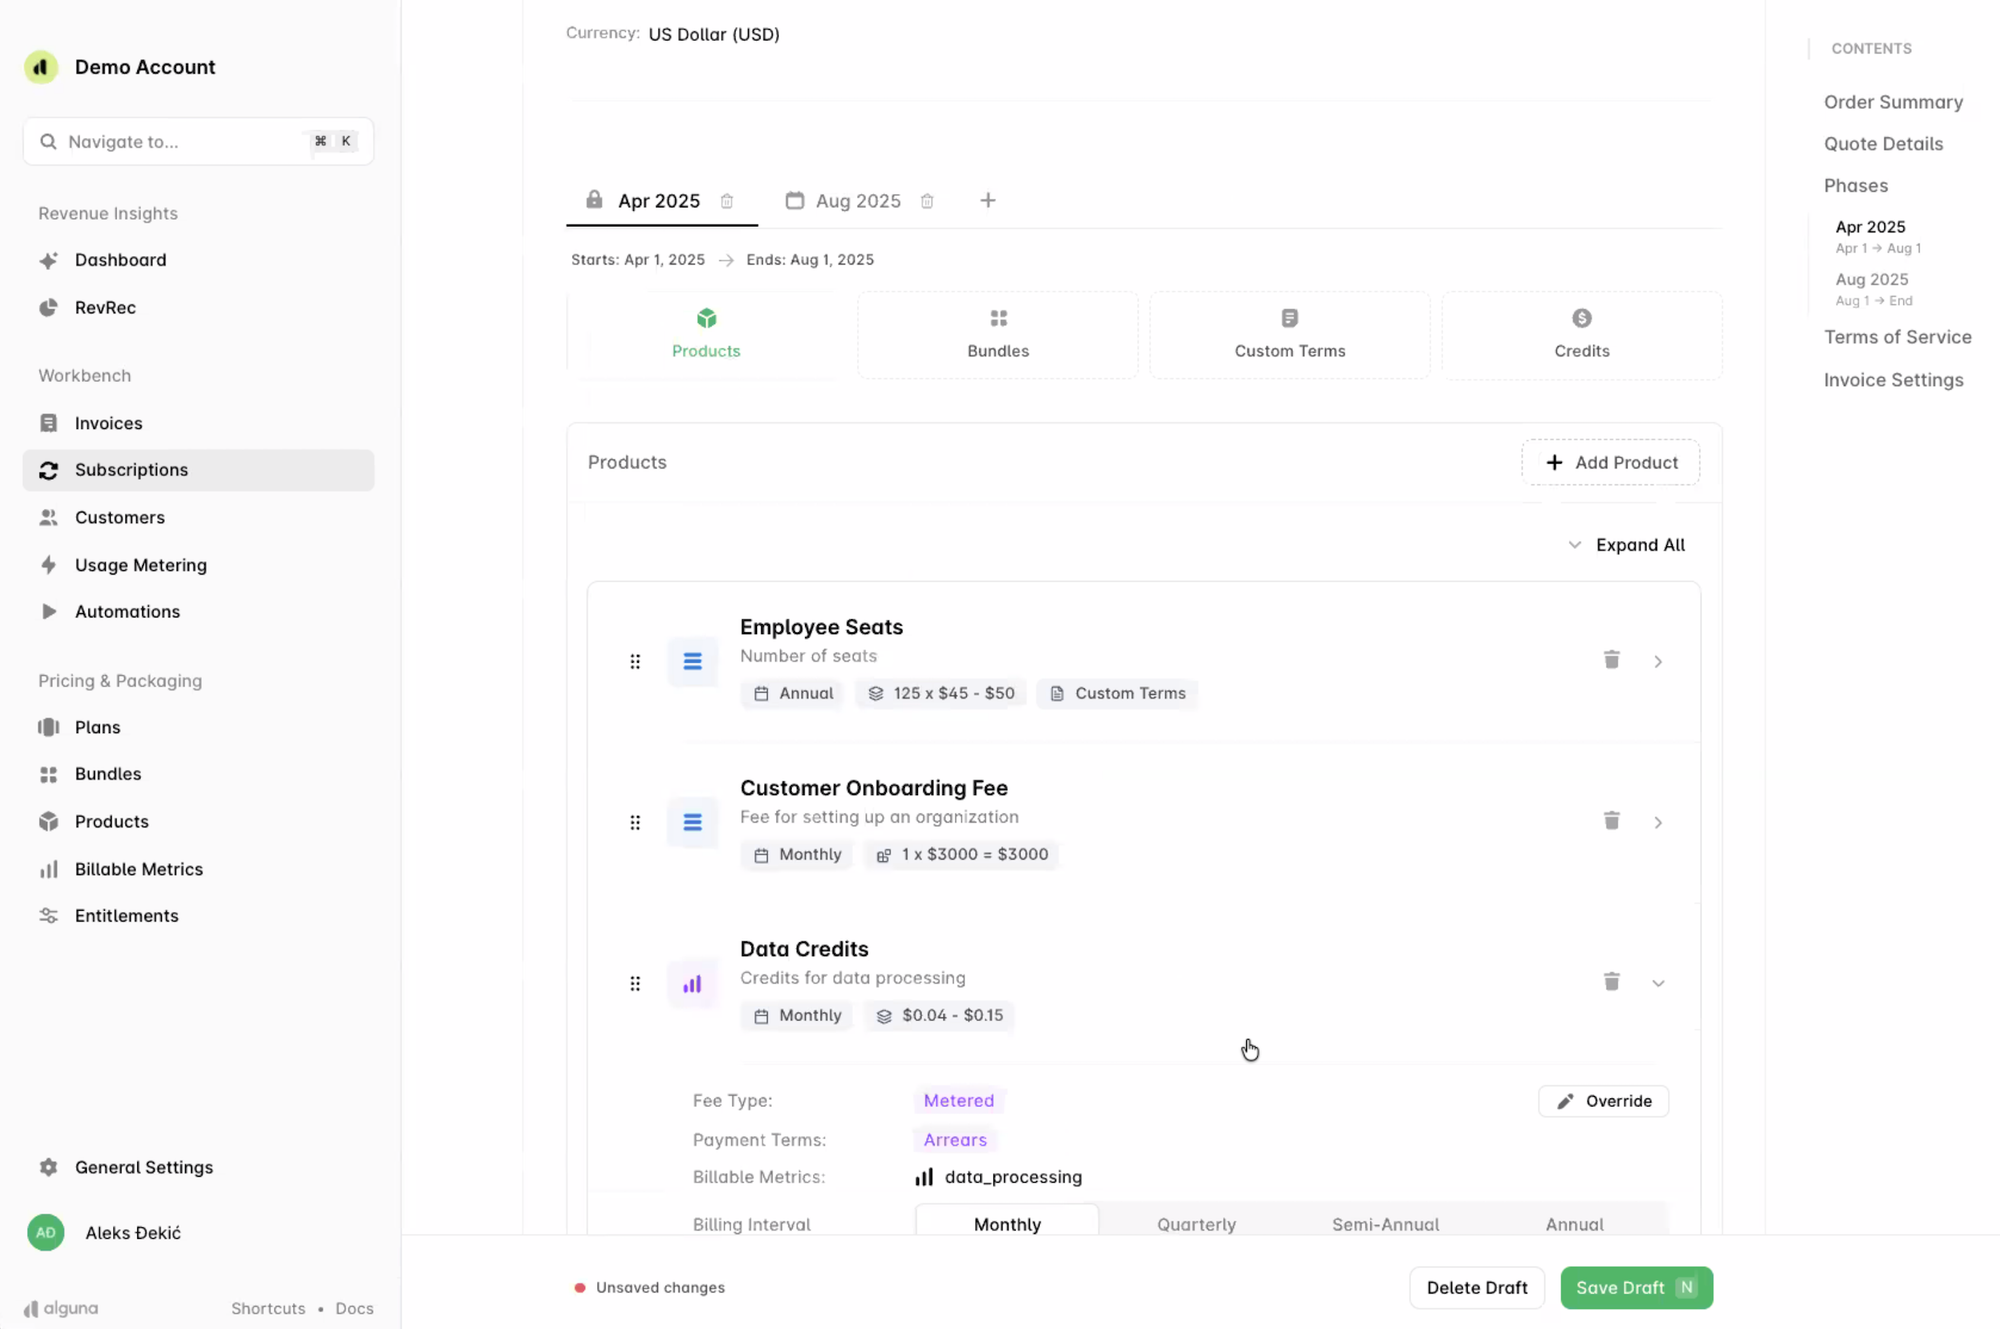Switch to Aug 2025 phase tab

[857, 201]
